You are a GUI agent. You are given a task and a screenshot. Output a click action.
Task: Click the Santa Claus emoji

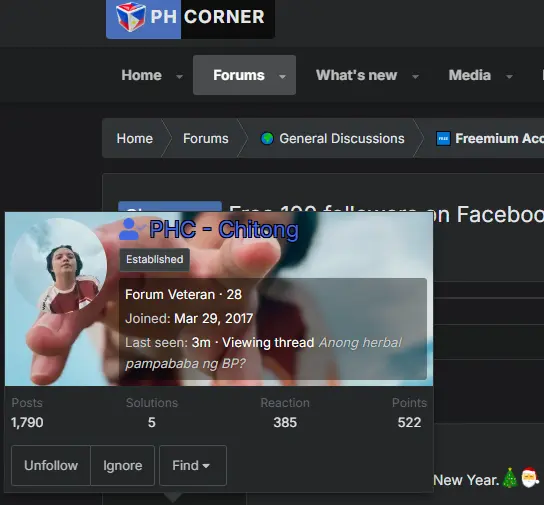(x=530, y=478)
